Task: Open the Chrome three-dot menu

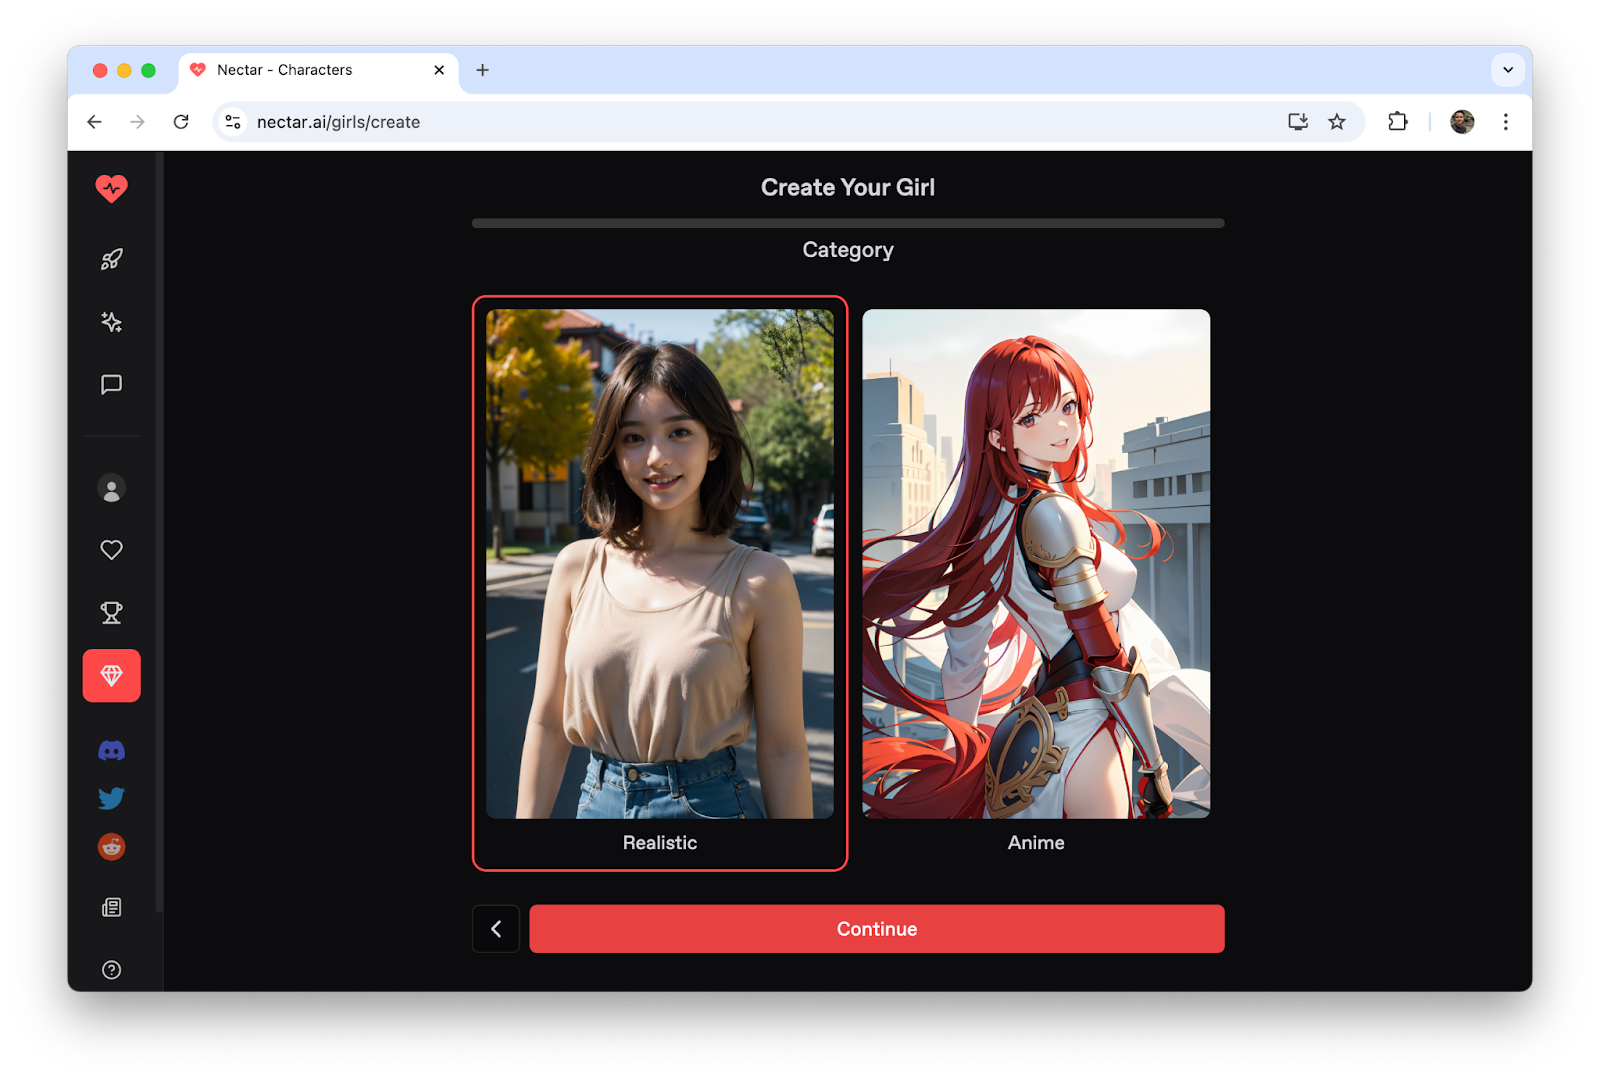Action: (x=1505, y=122)
